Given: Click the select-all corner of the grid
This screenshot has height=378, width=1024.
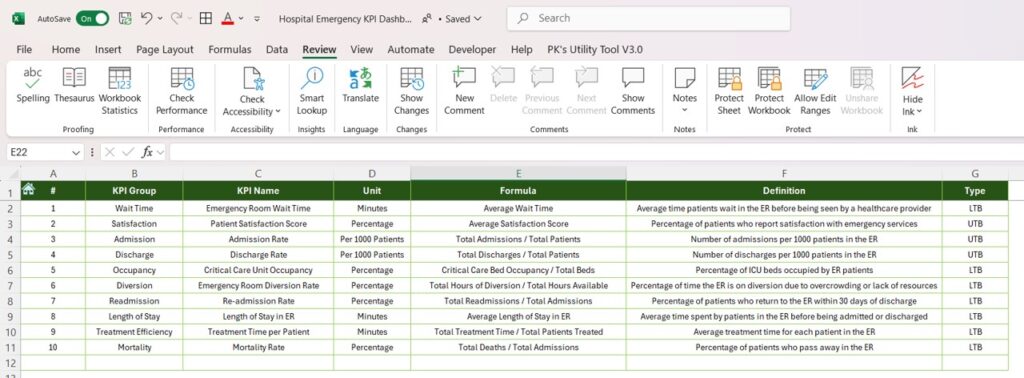Looking at the screenshot, I should coord(10,173).
